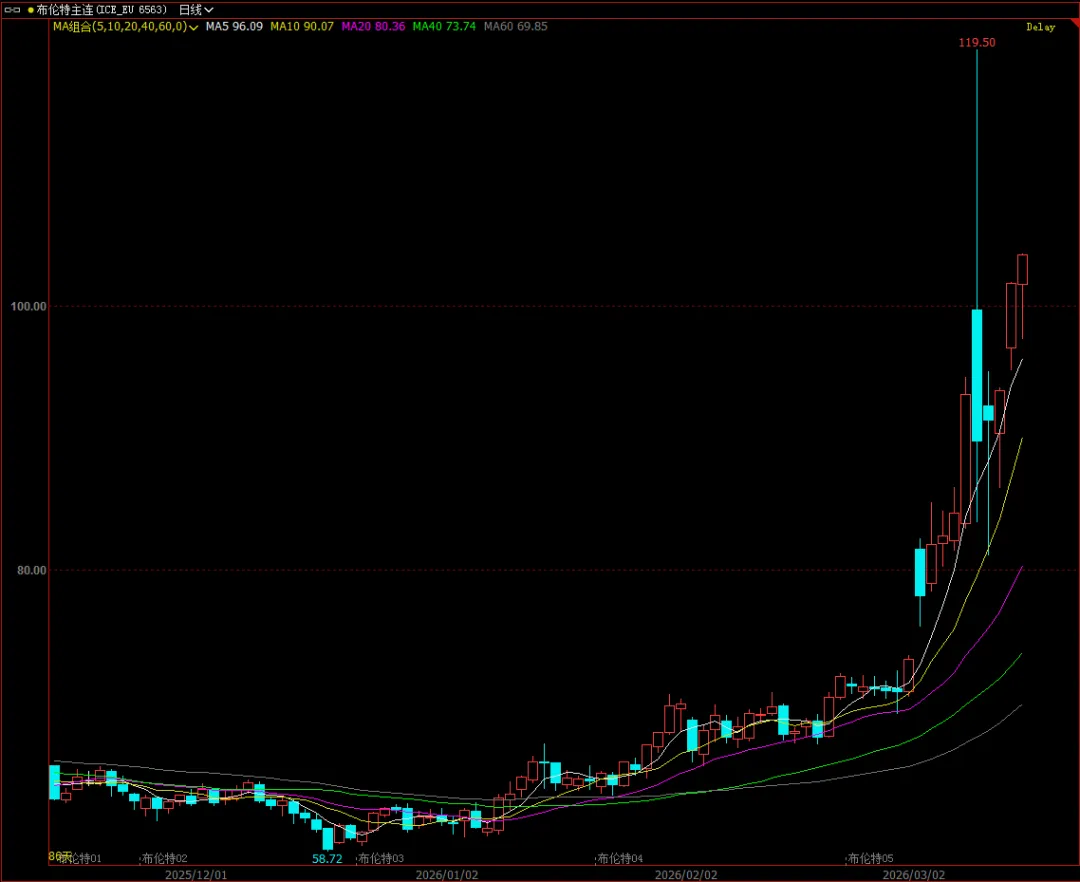Click the red corner marker at top right
Image resolution: width=1080 pixels, height=882 pixels.
point(1075,23)
